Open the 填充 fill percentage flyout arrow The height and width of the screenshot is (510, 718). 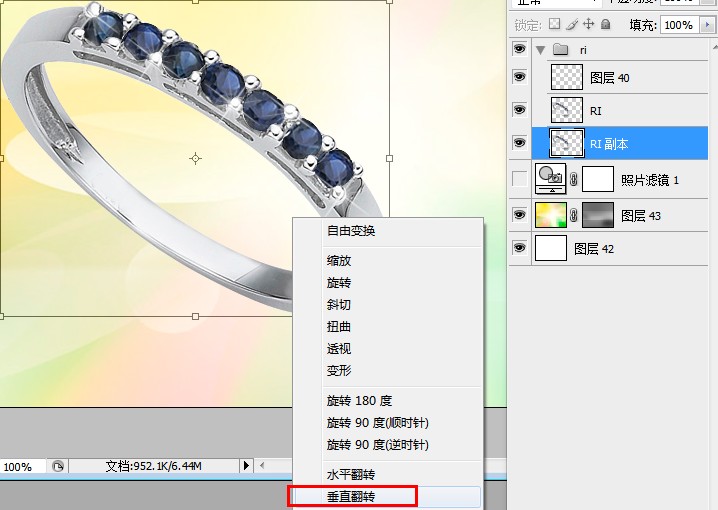click(x=707, y=25)
